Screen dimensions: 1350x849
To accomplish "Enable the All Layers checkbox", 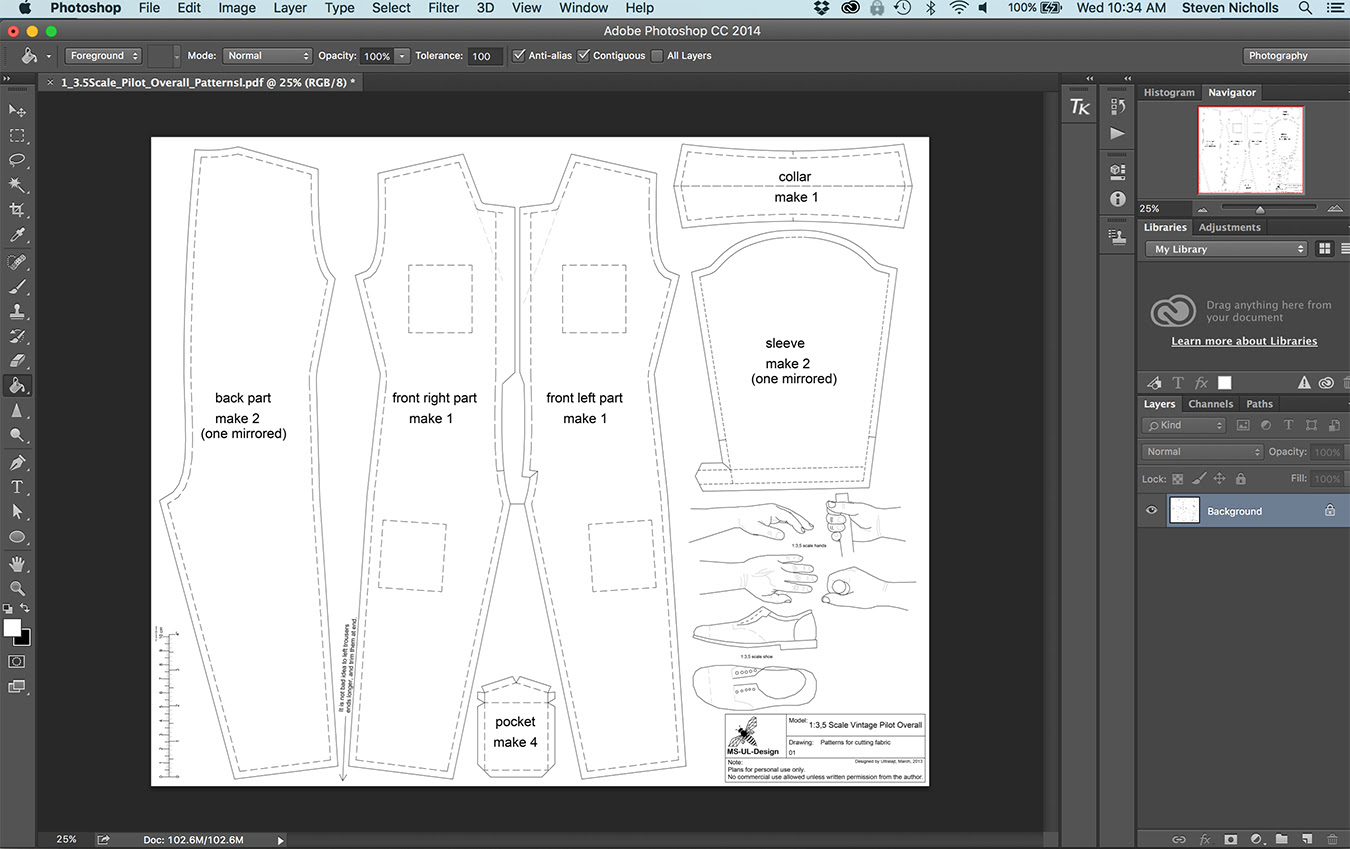I will click(x=657, y=56).
